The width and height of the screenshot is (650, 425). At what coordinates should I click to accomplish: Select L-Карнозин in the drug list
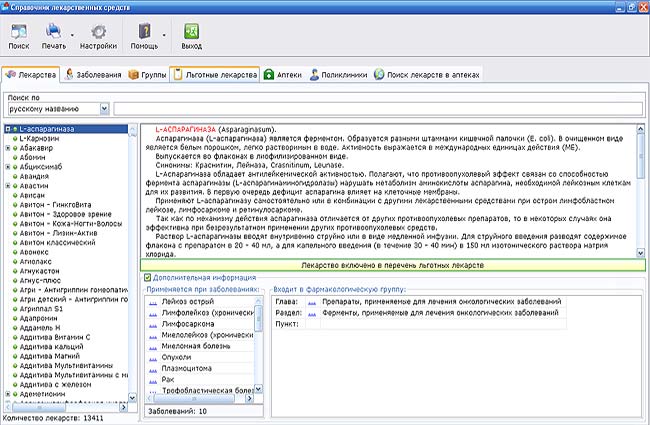39,138
